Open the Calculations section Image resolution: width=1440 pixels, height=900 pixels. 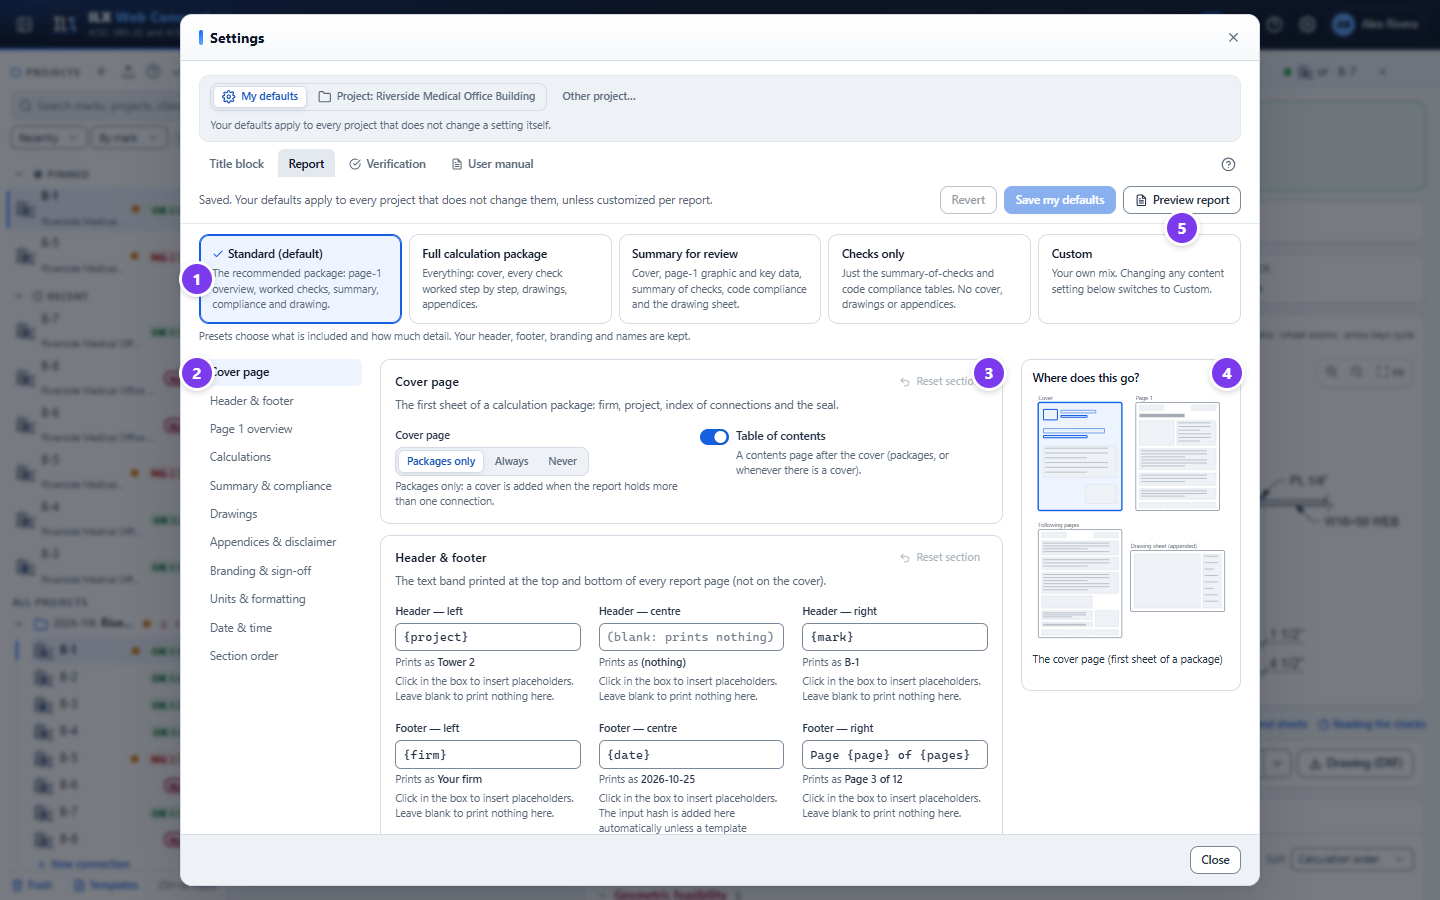[280, 457]
